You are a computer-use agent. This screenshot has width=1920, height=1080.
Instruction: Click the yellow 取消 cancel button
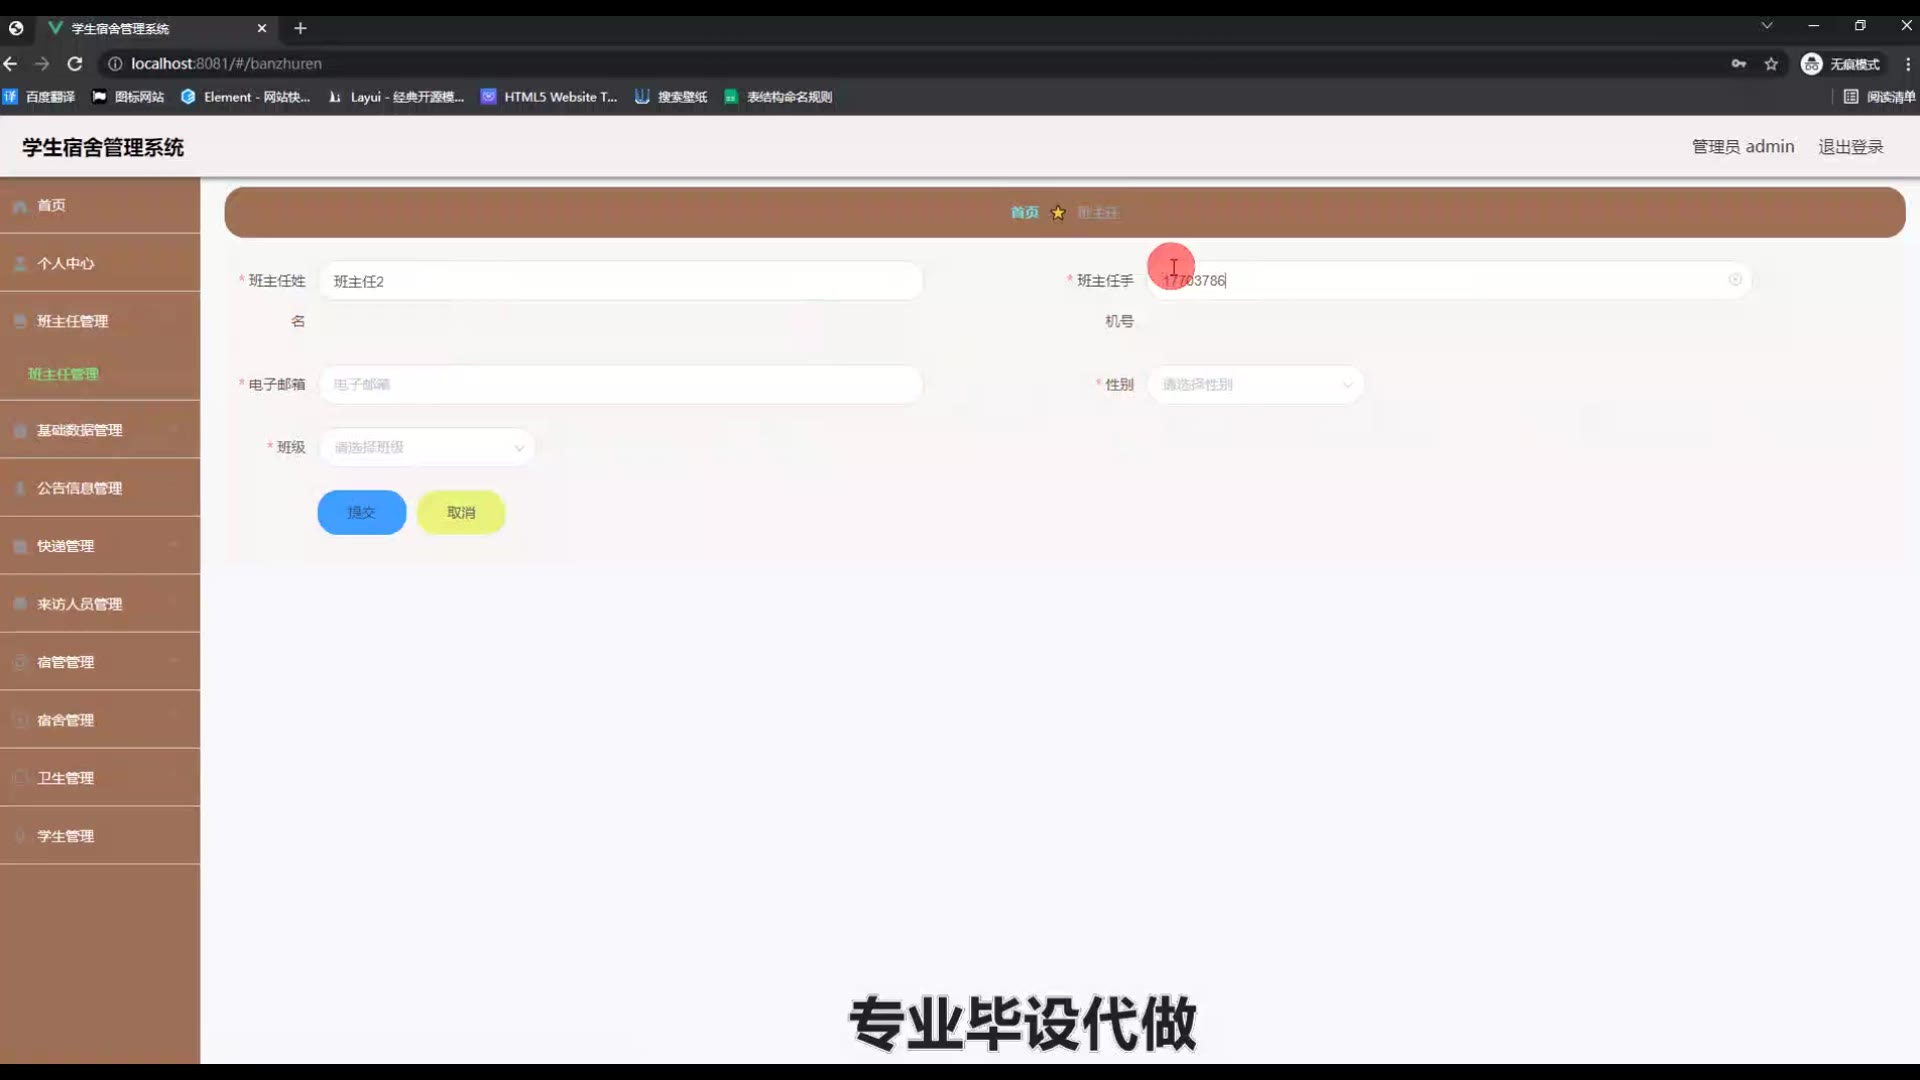pos(461,513)
